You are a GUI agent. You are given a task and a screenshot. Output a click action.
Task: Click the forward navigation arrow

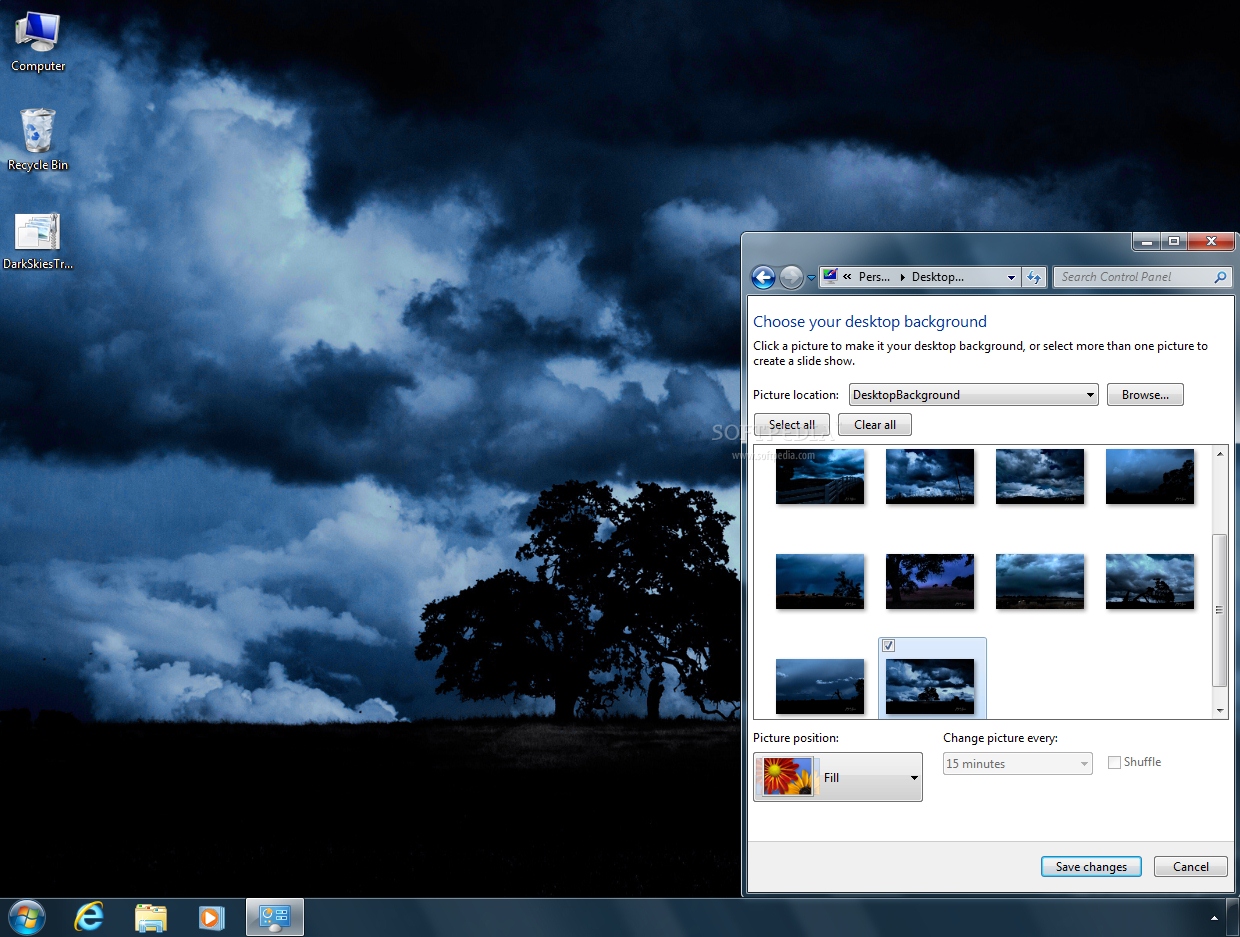[791, 277]
